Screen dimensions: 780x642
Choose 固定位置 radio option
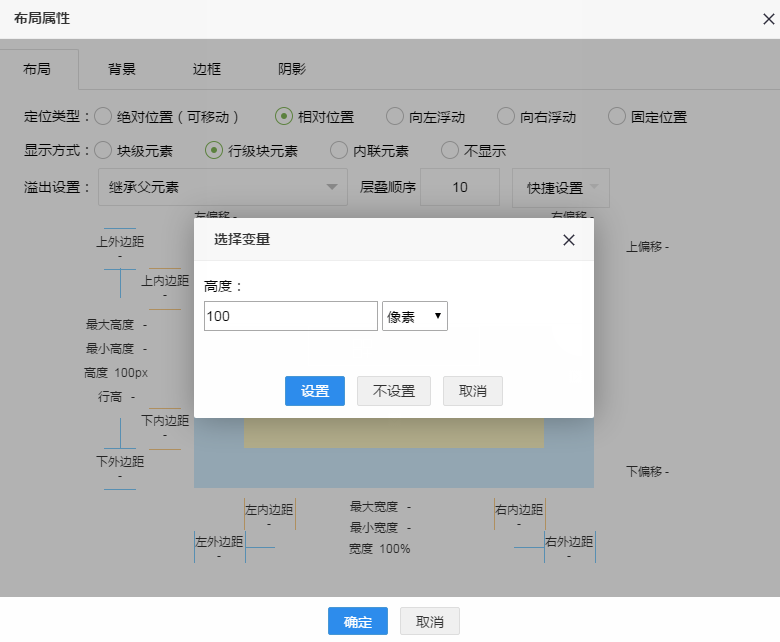click(616, 117)
